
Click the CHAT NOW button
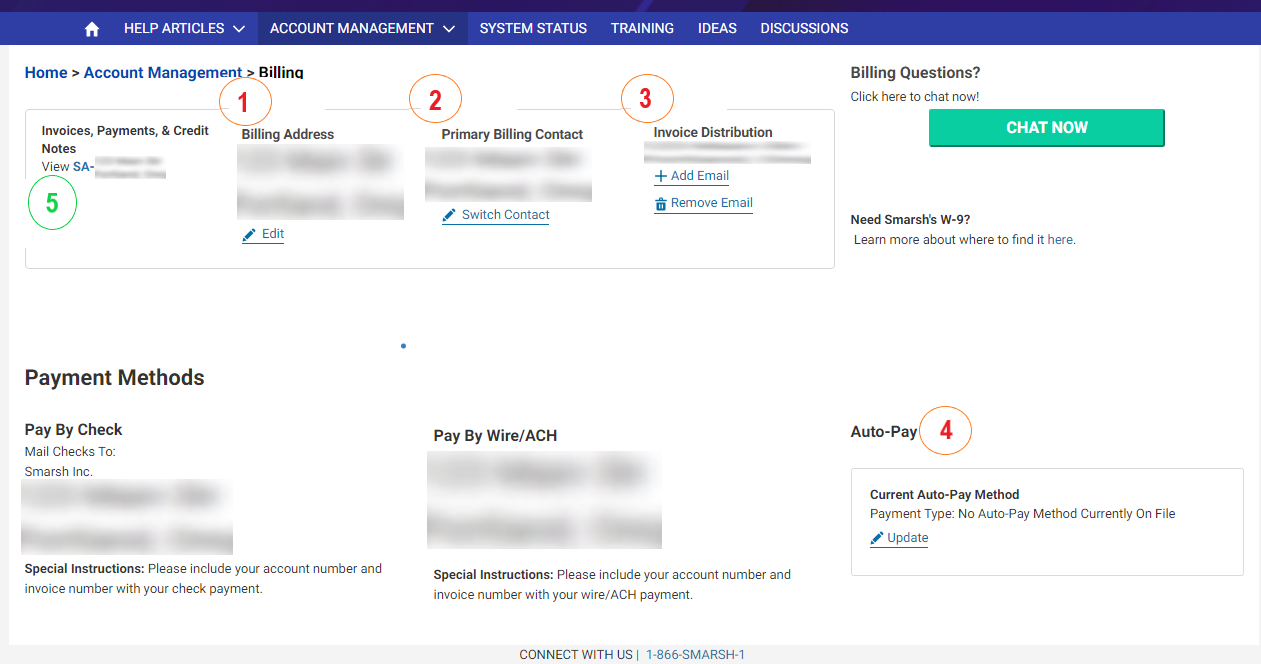coord(1046,127)
